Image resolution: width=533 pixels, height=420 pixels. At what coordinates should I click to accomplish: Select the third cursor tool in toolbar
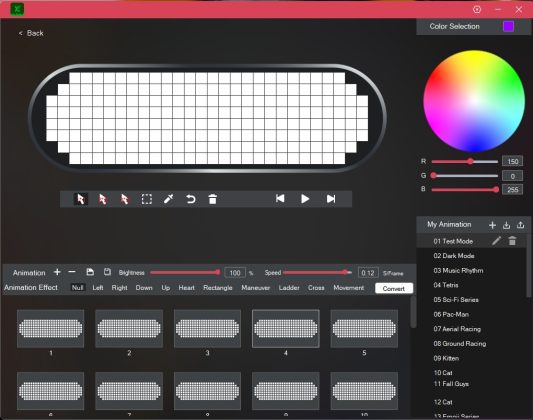point(124,199)
